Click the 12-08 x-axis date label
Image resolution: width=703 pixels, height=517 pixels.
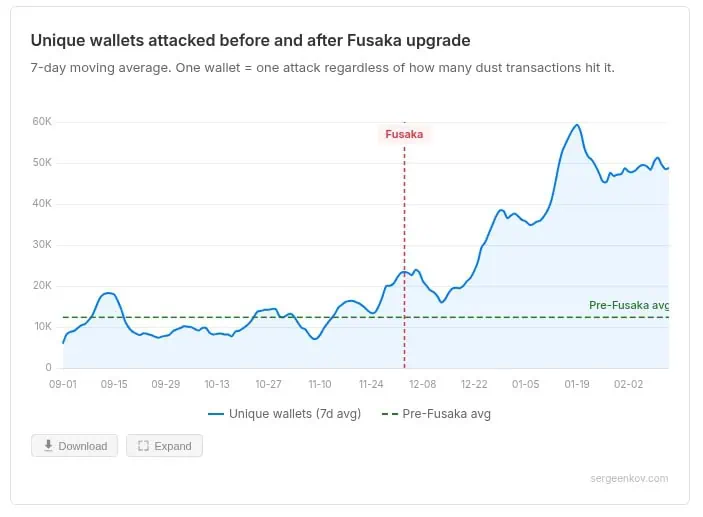[x=423, y=384]
